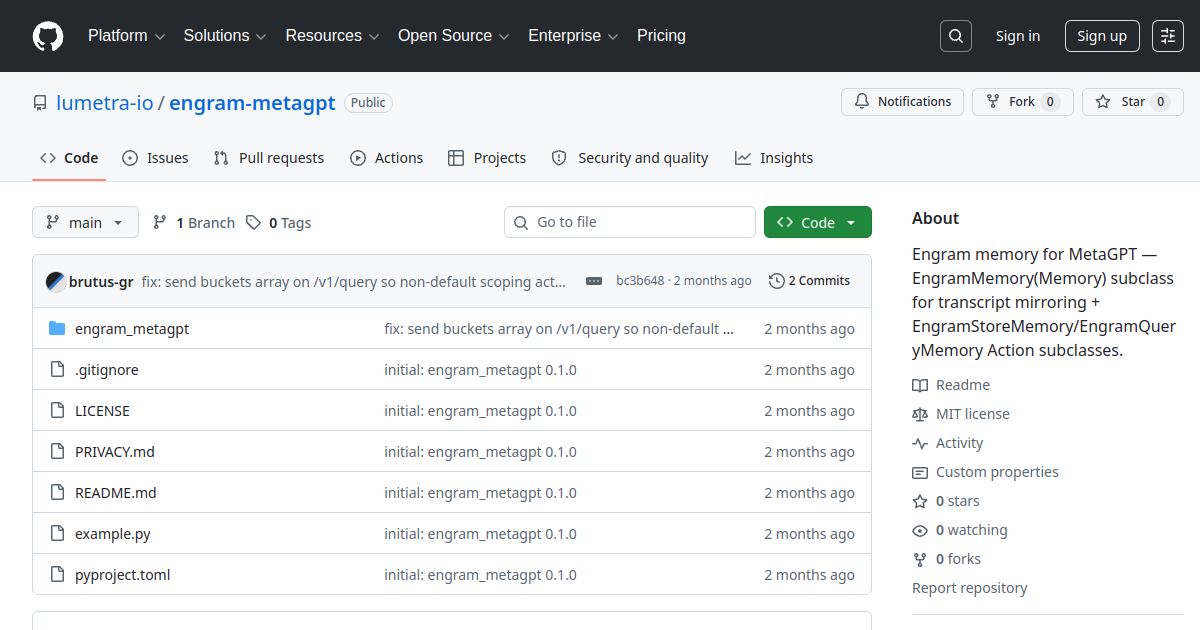Open the Issues tab
The image size is (1200, 630).
tap(155, 158)
